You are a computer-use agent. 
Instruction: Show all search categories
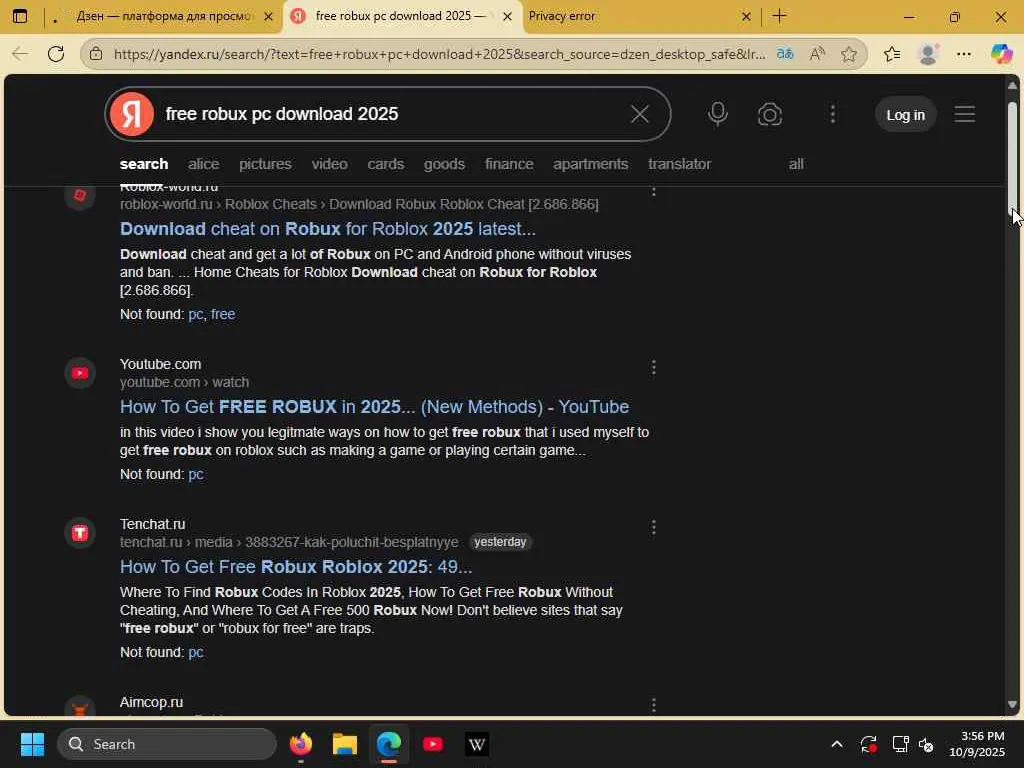click(796, 164)
